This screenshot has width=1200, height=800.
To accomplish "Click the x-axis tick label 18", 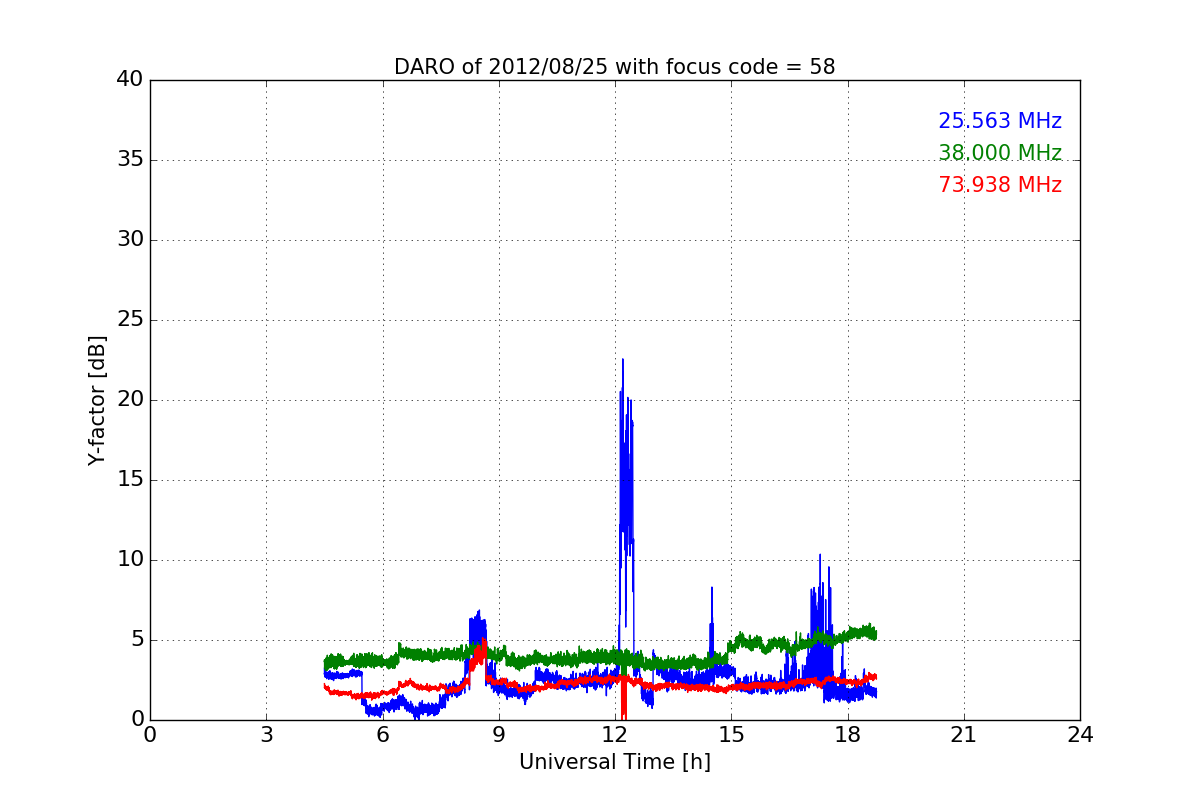I will tap(848, 735).
